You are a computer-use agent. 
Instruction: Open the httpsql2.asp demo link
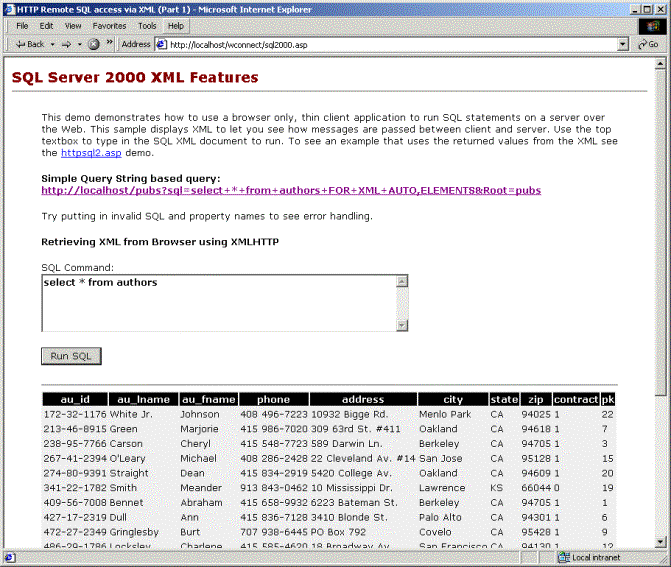pos(91,153)
